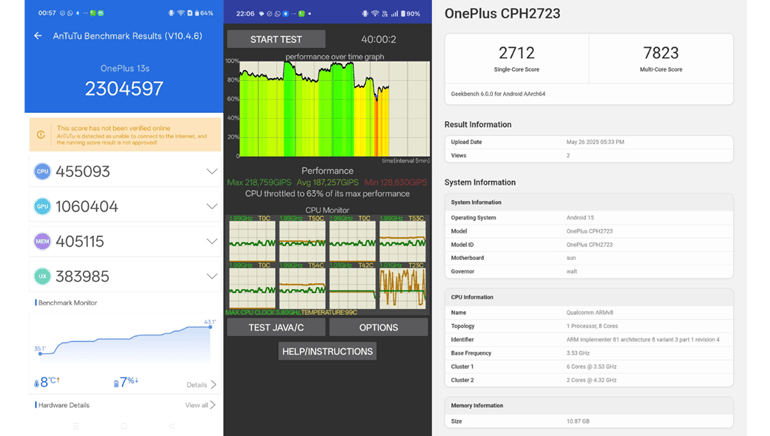The height and width of the screenshot is (436, 770).
Task: Click the Base Frequency 3.53 GHz value
Action: click(x=578, y=353)
